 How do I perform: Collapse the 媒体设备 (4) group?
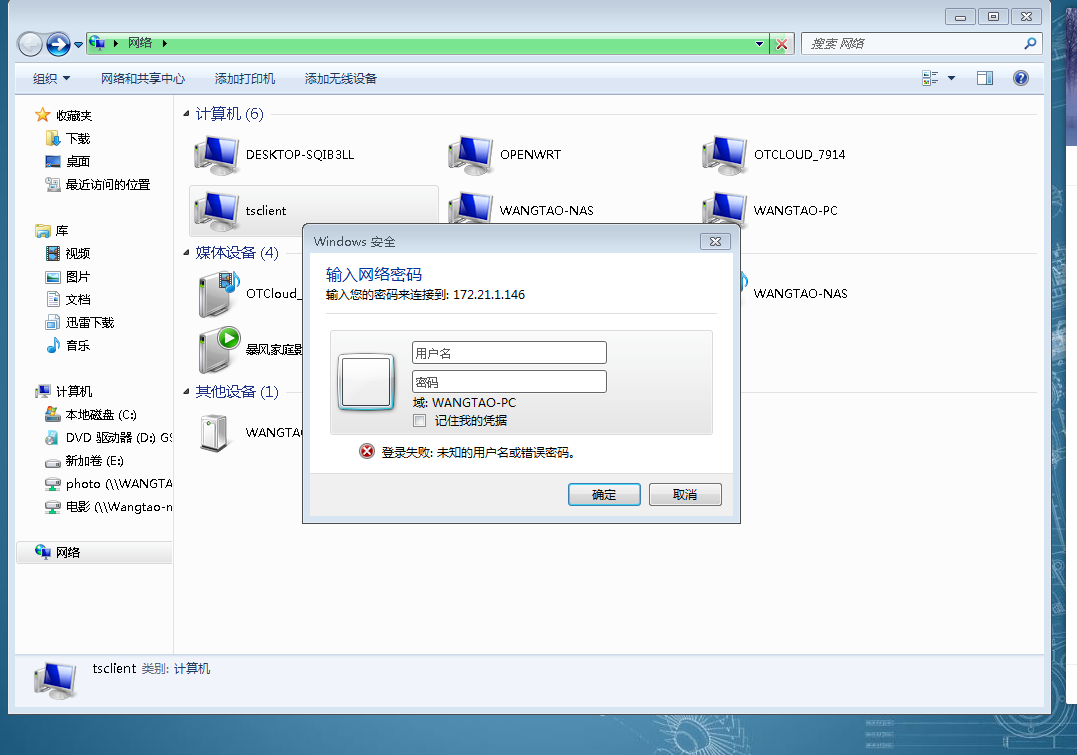point(187,253)
